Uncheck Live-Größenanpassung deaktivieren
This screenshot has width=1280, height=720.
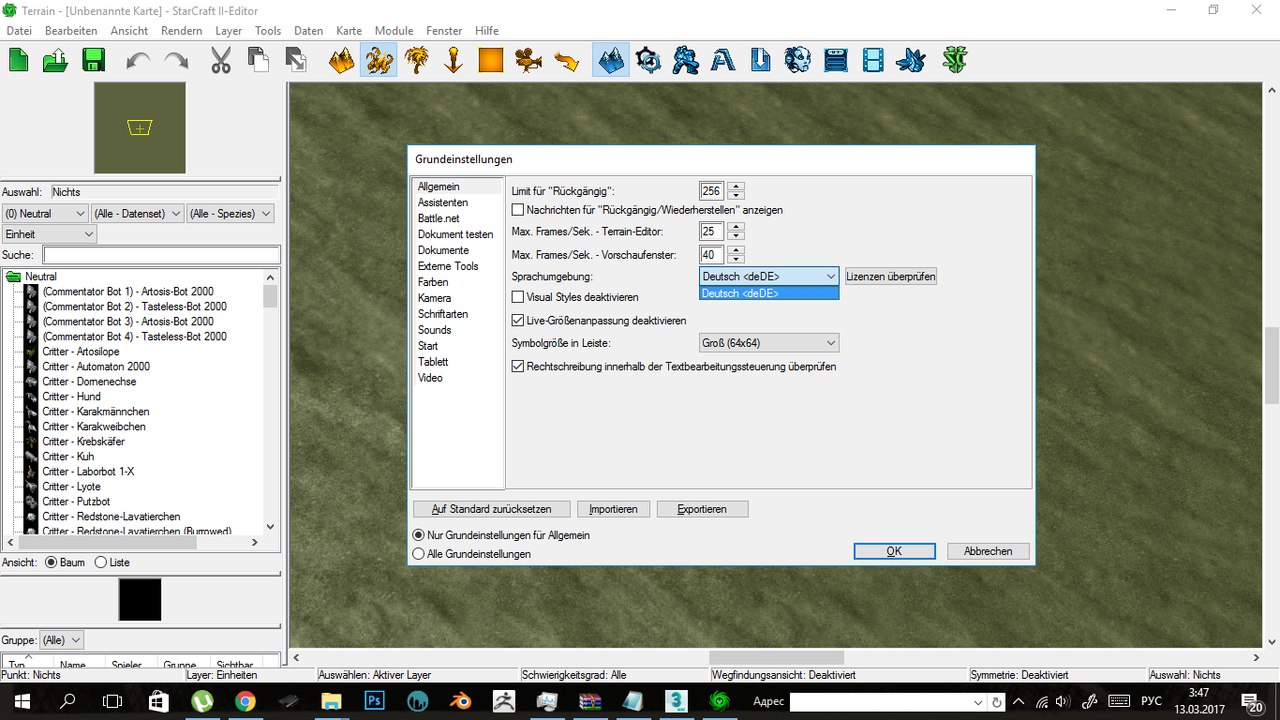tap(518, 321)
